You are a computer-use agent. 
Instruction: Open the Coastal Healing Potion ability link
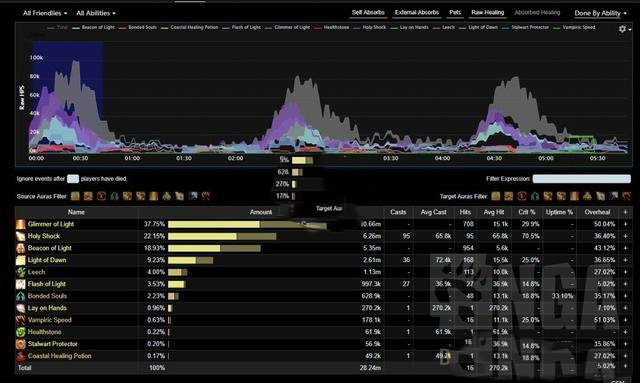(x=60, y=356)
